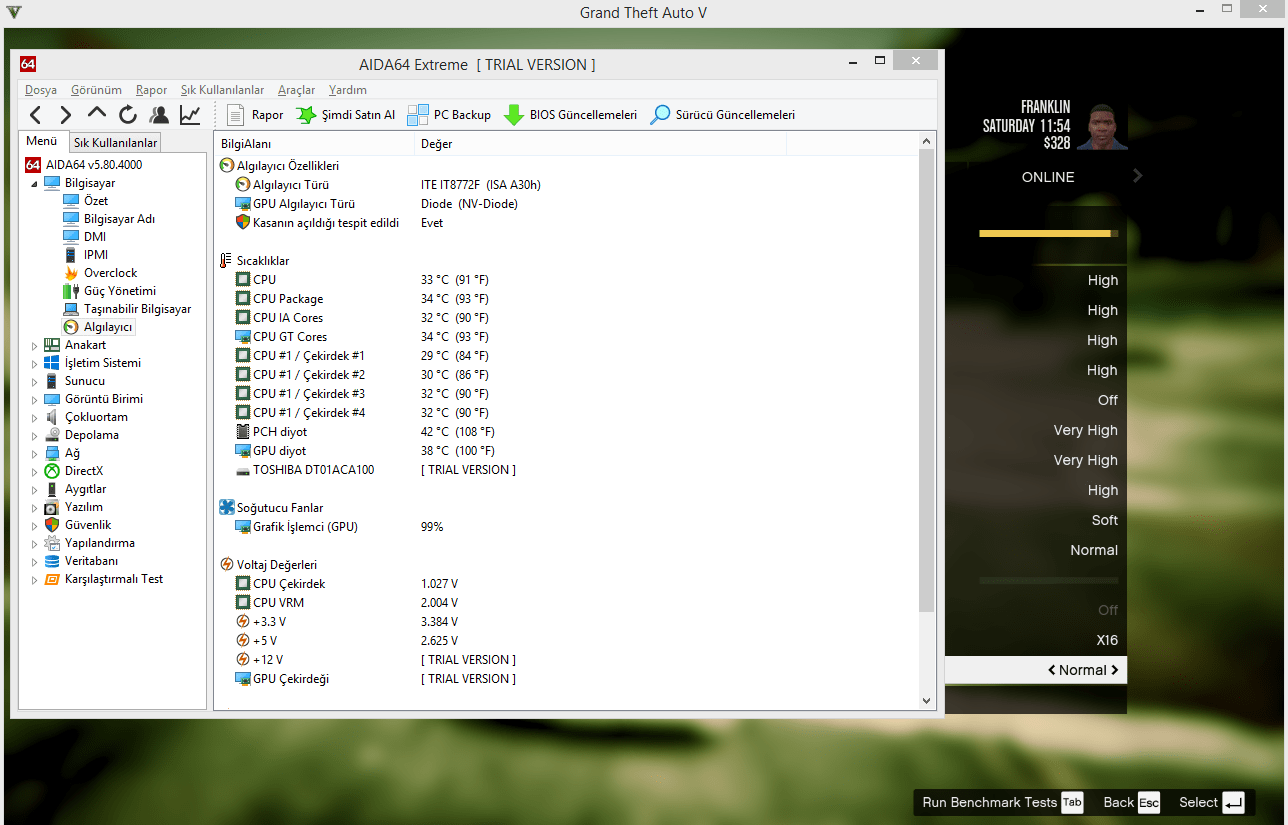1288x825 pixels.
Task: Click the left arrow beside Normal in GTA V
Action: click(x=1052, y=670)
